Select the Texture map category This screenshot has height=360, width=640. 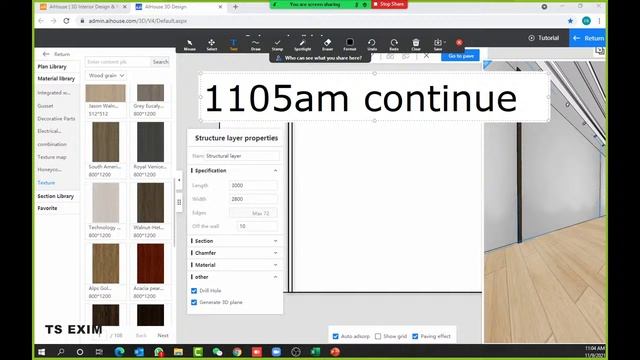(x=52, y=157)
